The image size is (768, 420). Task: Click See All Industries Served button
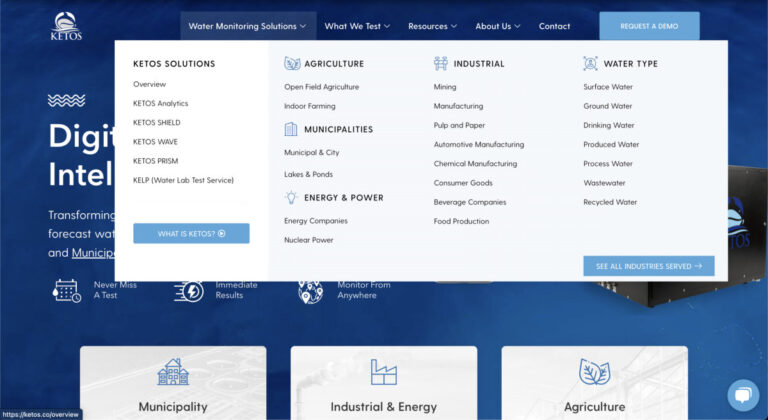coord(648,266)
